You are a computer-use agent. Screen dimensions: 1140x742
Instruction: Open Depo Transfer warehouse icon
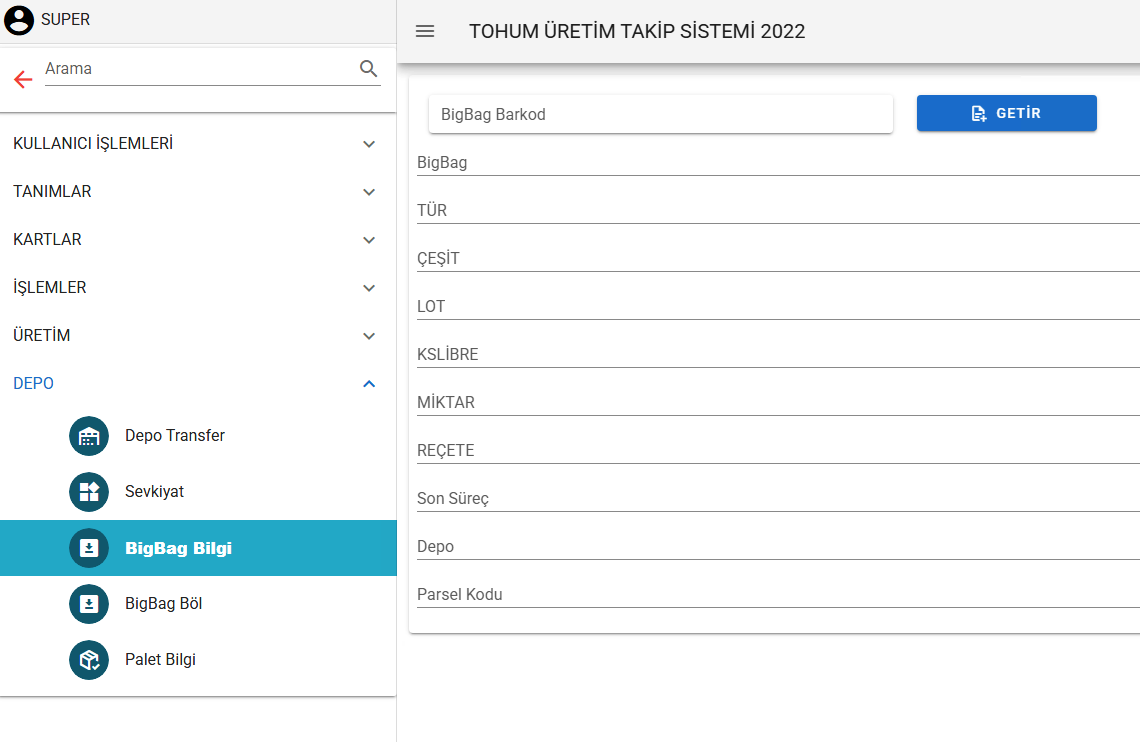89,436
